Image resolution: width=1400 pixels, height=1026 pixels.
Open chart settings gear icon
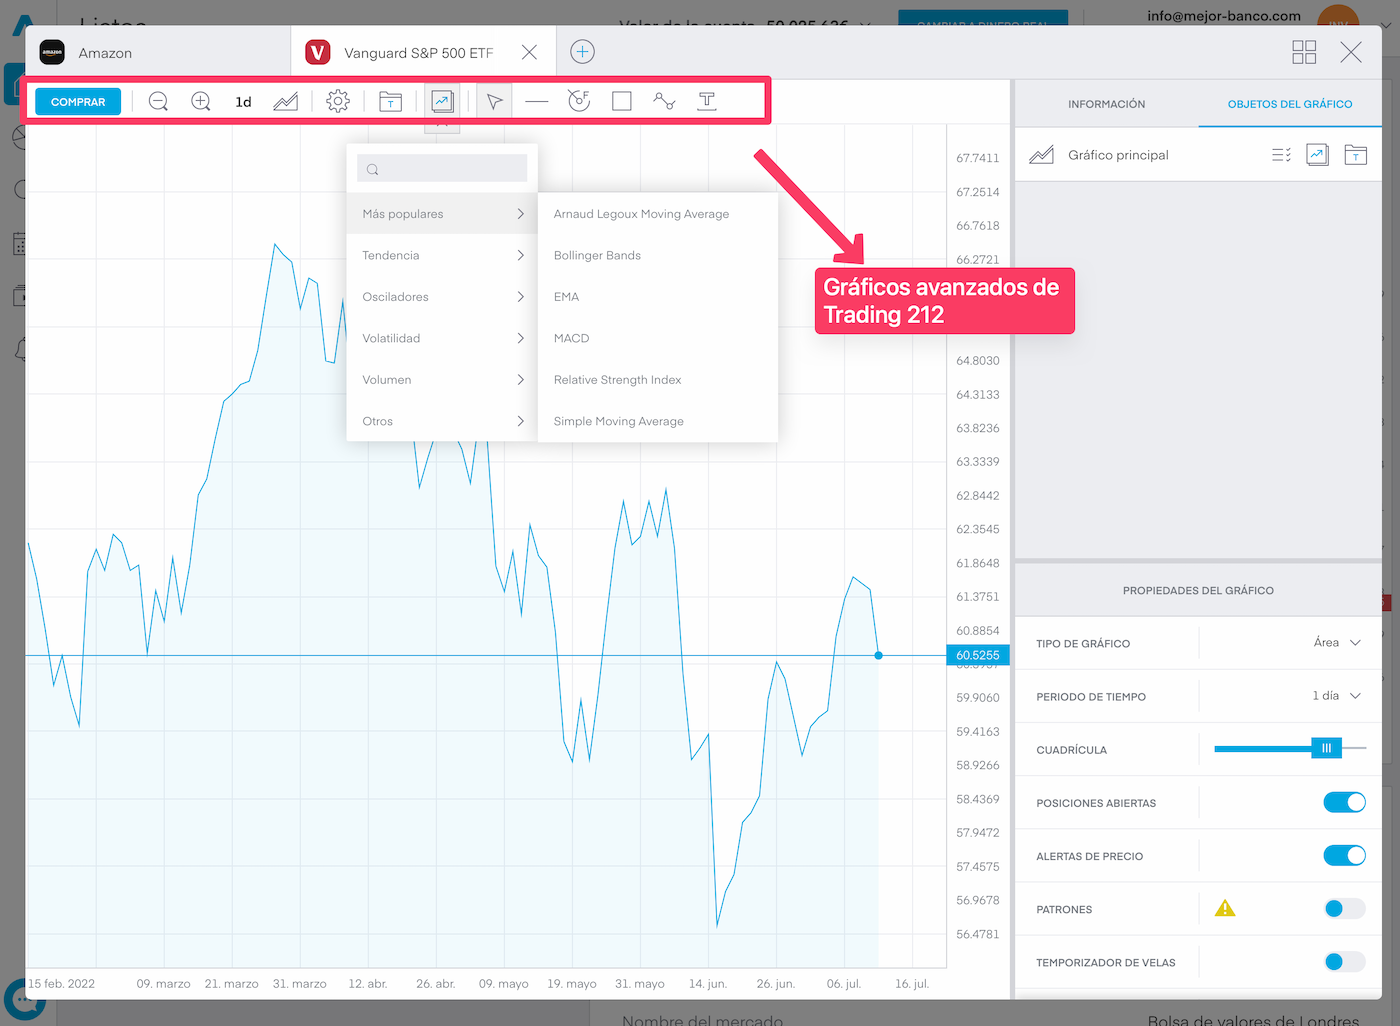pyautogui.click(x=338, y=102)
